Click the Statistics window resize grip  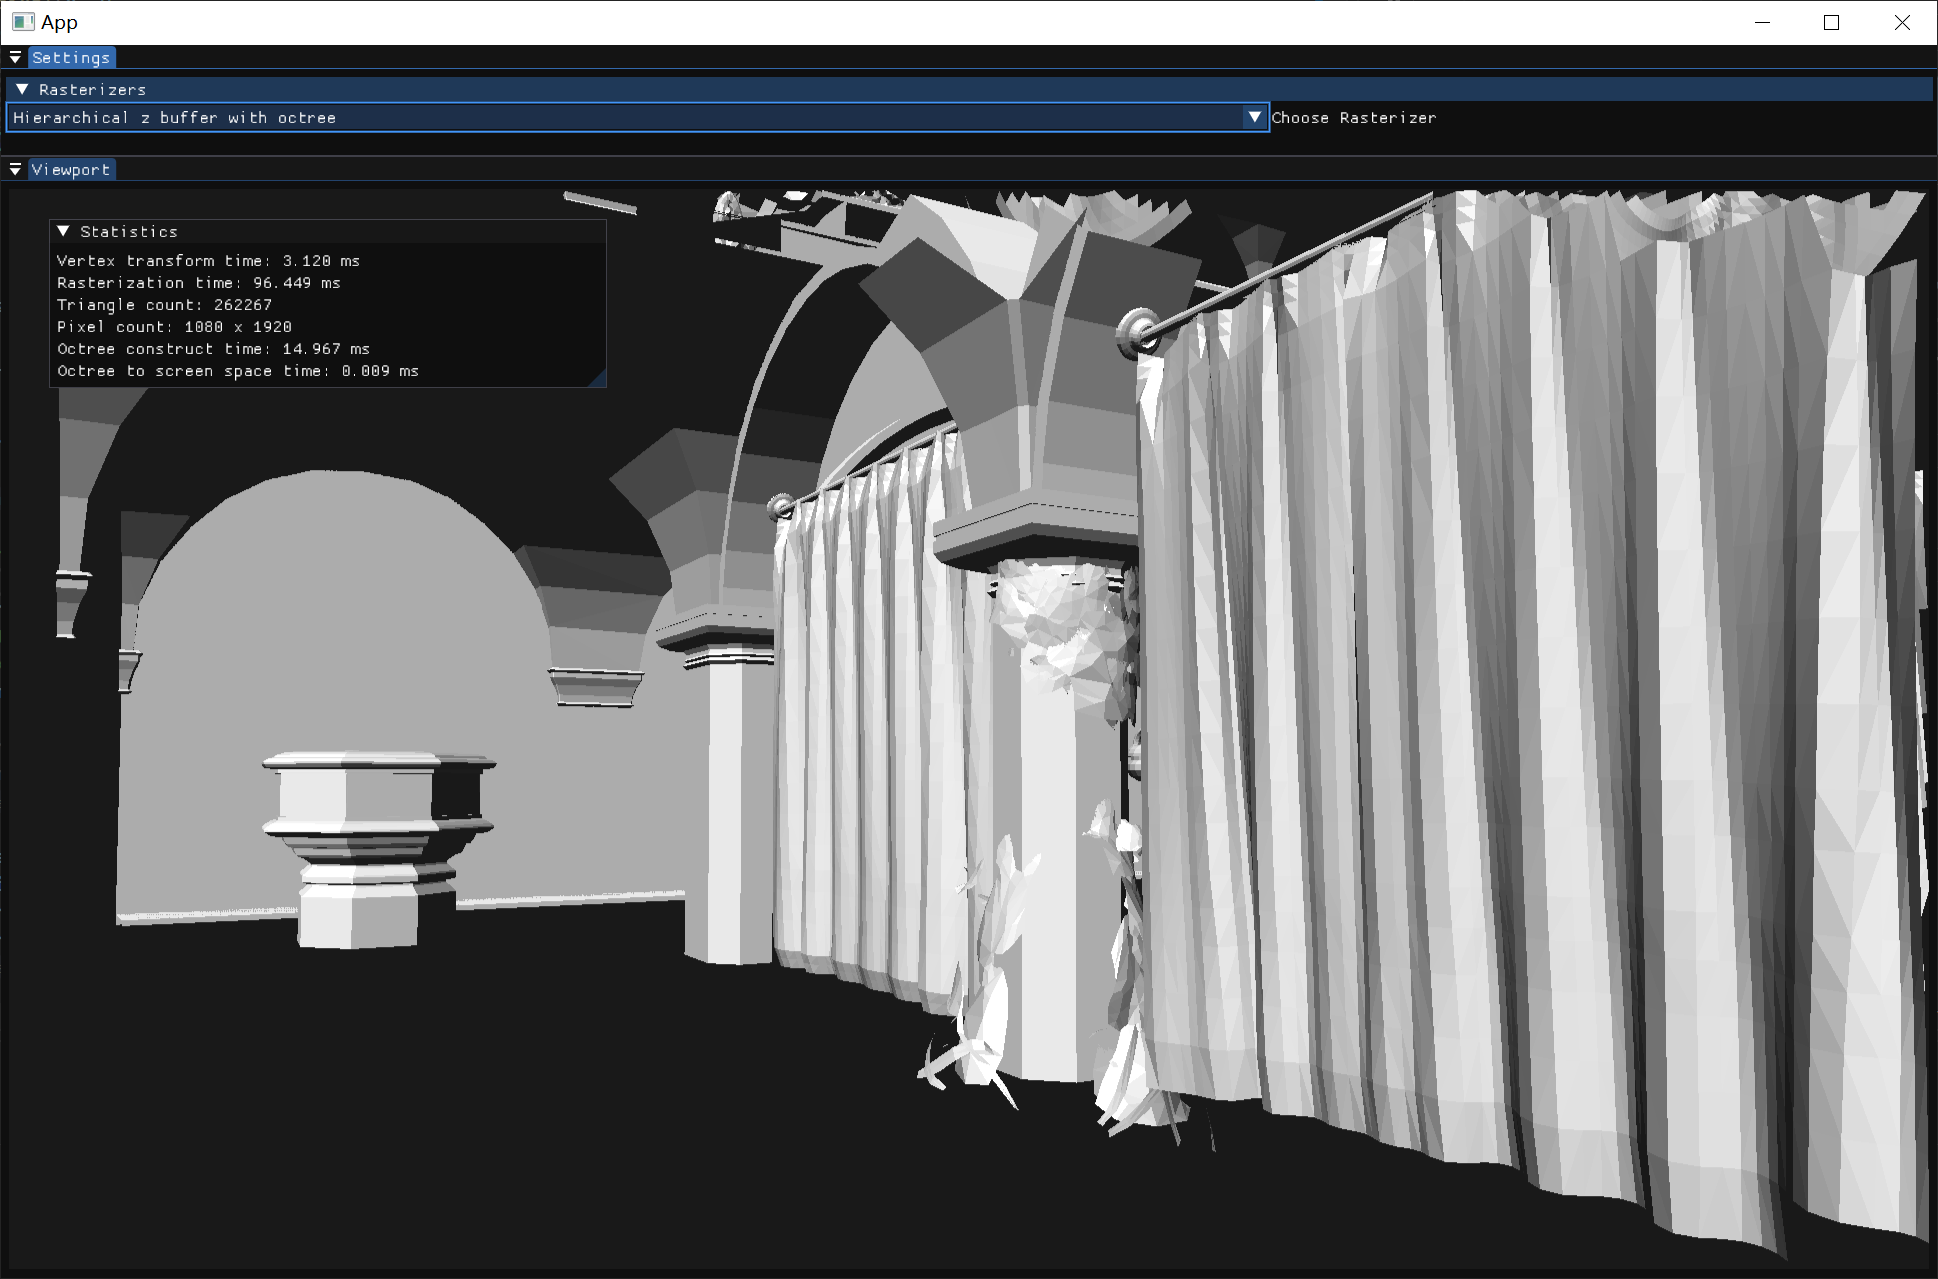[x=599, y=380]
